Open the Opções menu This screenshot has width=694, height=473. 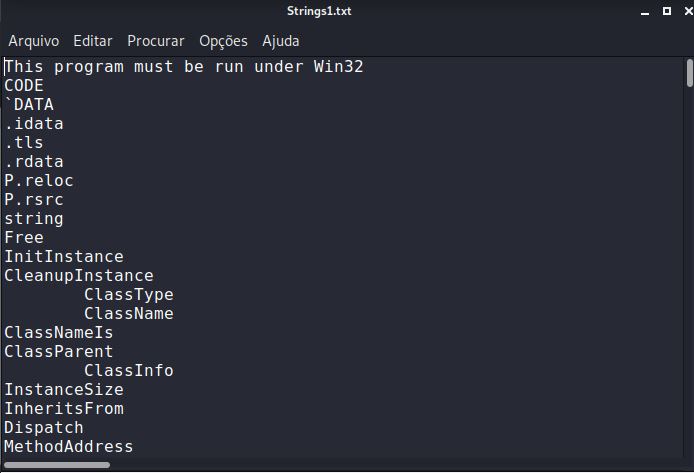(223, 41)
